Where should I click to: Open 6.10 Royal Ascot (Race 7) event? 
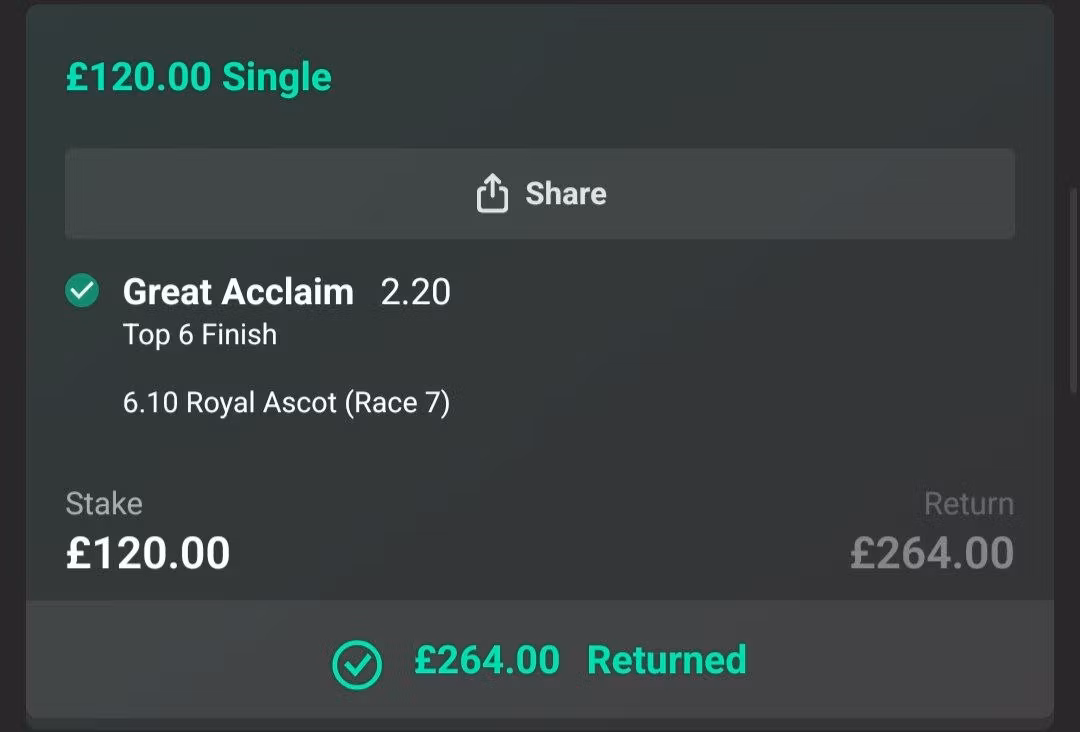(x=287, y=403)
